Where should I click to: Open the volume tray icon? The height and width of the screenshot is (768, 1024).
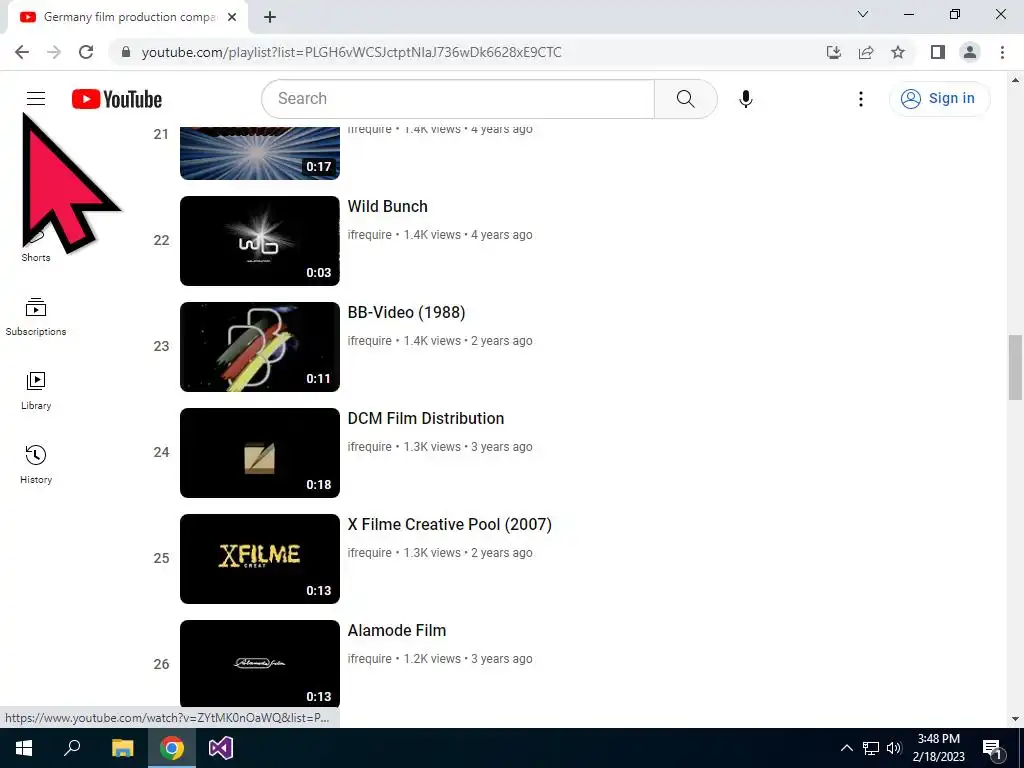[894, 748]
